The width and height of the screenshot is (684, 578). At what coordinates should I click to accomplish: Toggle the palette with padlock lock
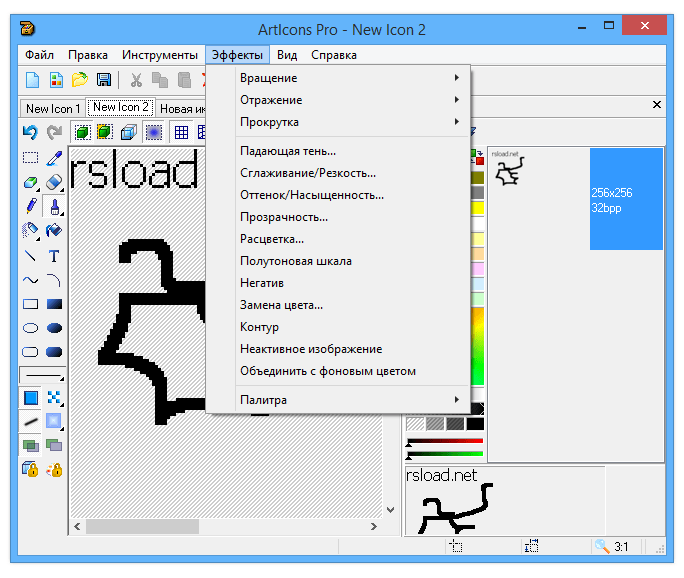click(54, 470)
